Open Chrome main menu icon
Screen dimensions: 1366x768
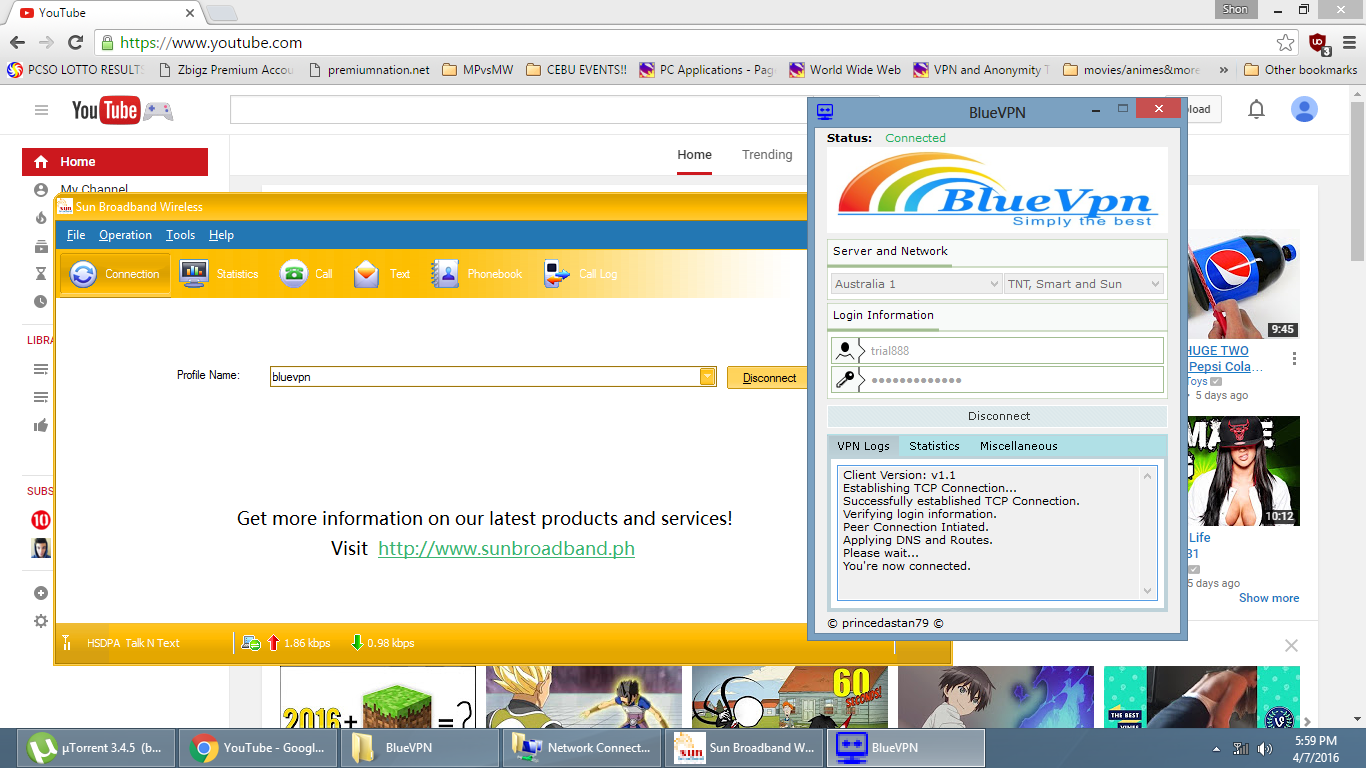click(1349, 43)
